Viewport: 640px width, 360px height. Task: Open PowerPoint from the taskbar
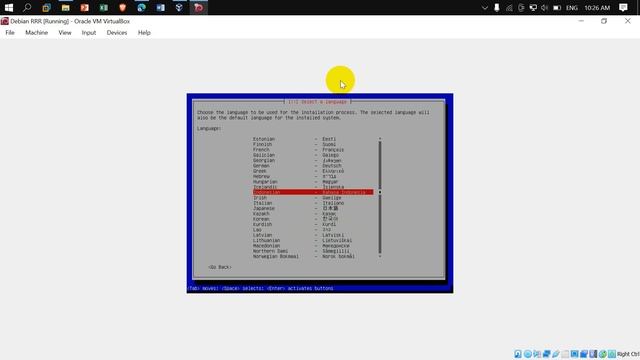click(x=84, y=7)
